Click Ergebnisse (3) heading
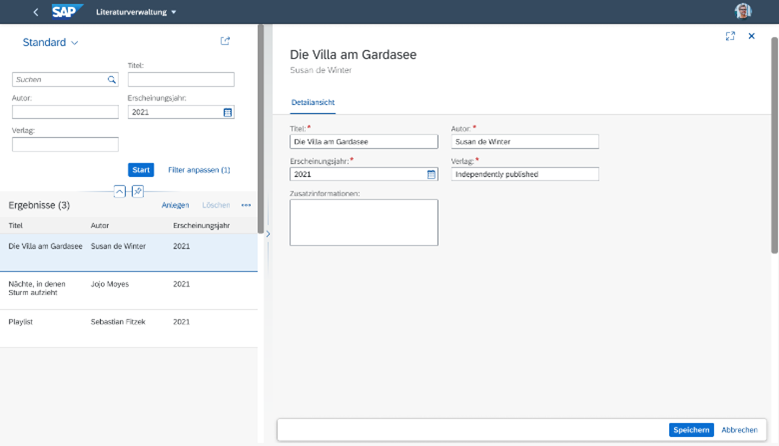Viewport: 779px width, 446px height. (x=39, y=205)
